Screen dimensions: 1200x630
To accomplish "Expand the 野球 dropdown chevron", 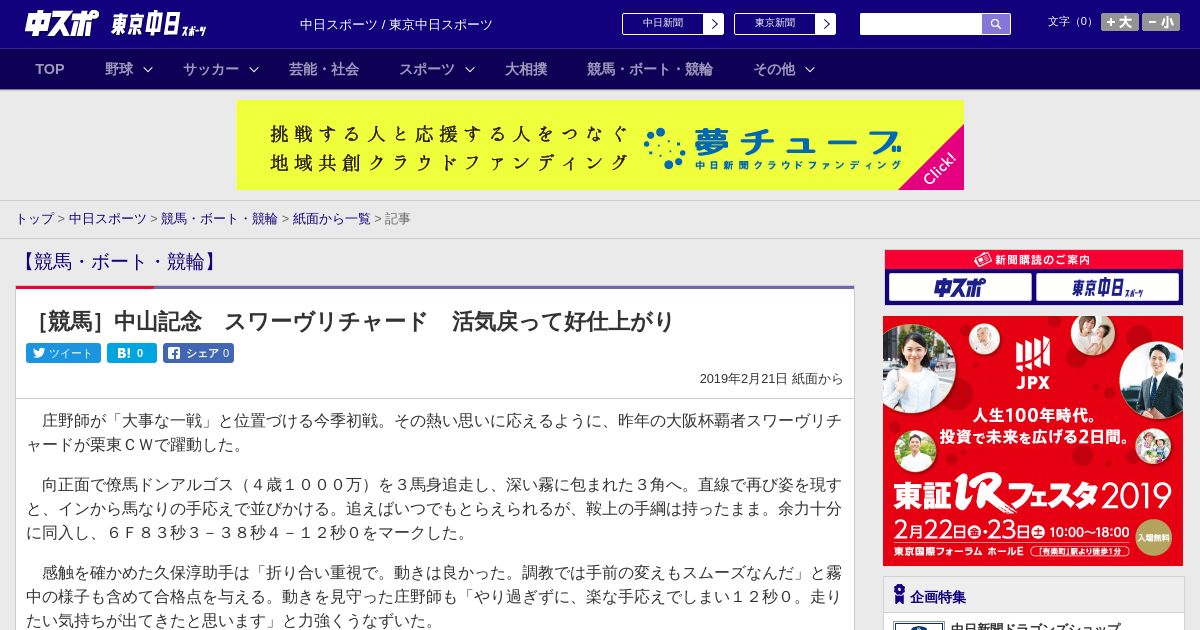I will (148, 69).
